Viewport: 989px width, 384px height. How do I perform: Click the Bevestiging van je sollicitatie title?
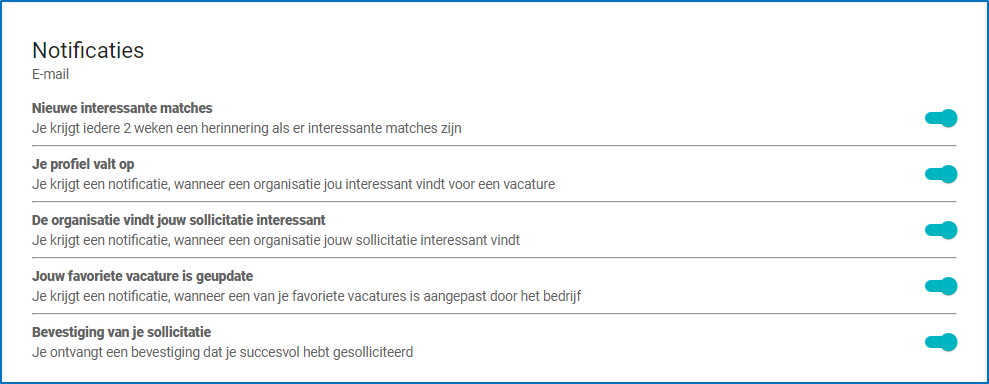(x=122, y=332)
